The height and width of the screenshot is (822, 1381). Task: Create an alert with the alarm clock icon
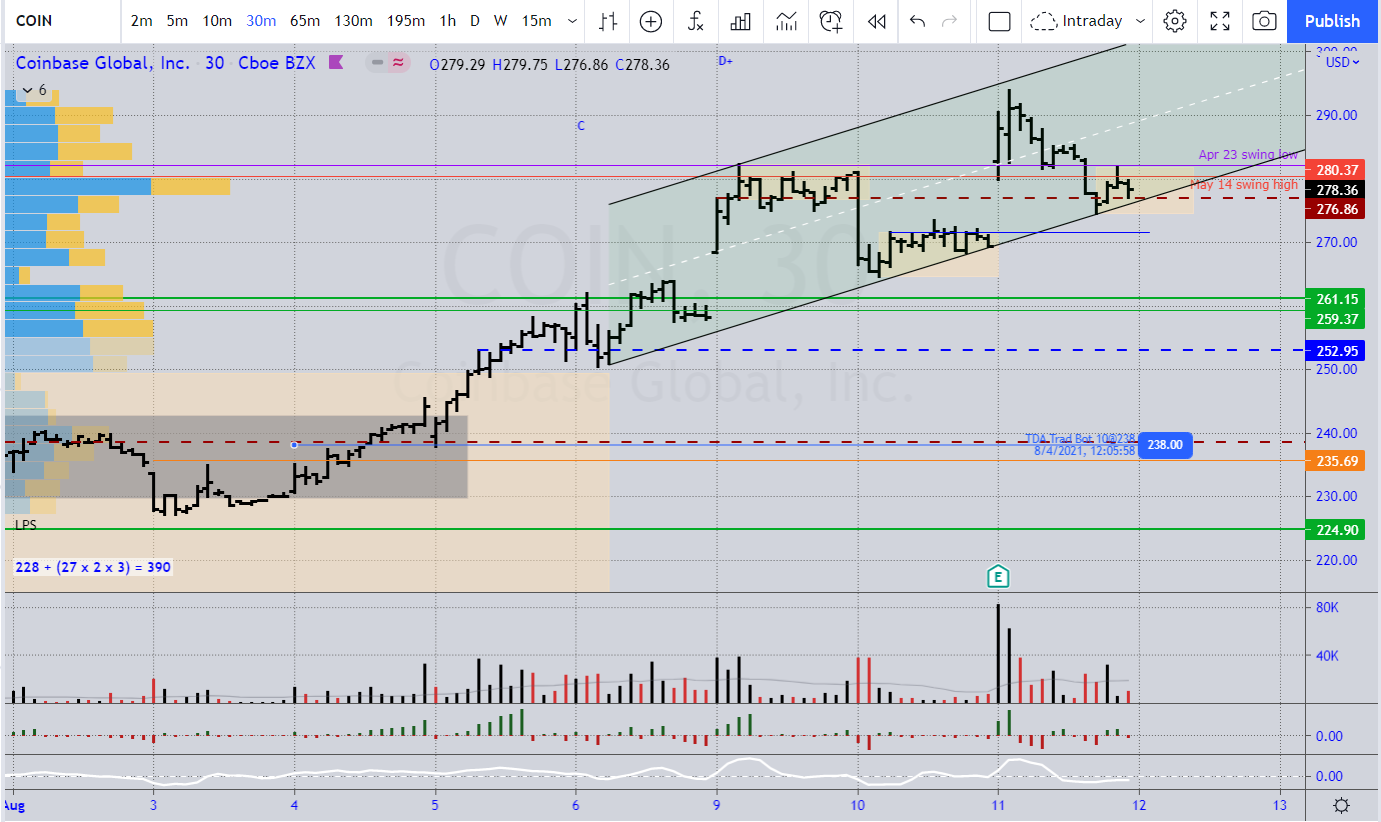[830, 21]
